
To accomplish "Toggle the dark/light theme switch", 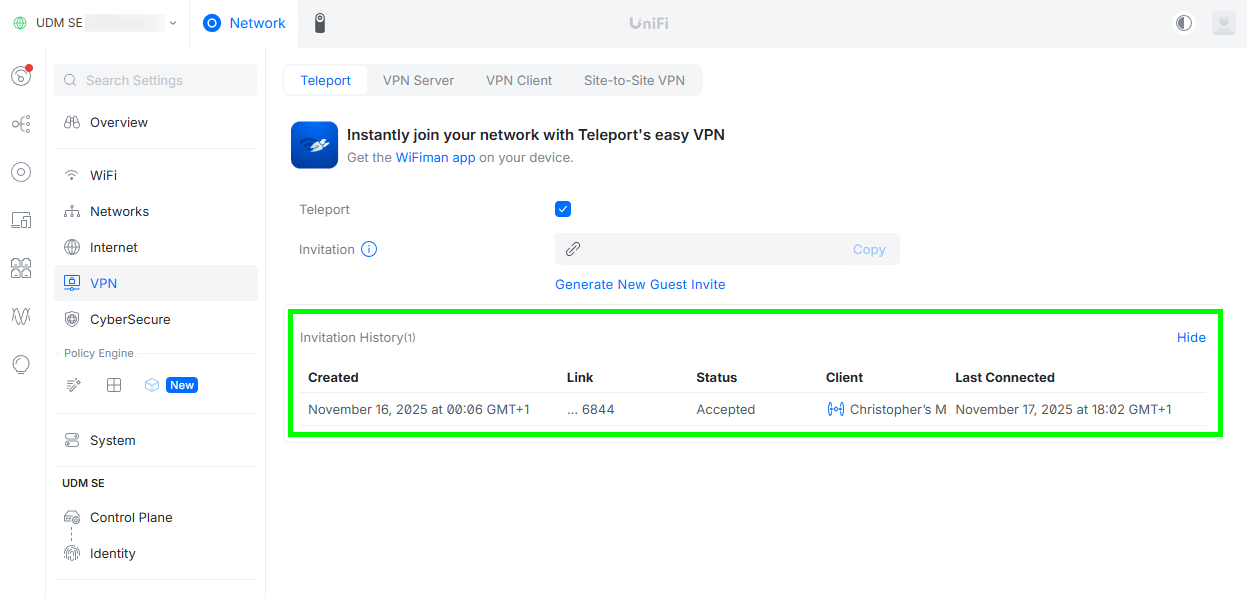I will click(x=1184, y=23).
